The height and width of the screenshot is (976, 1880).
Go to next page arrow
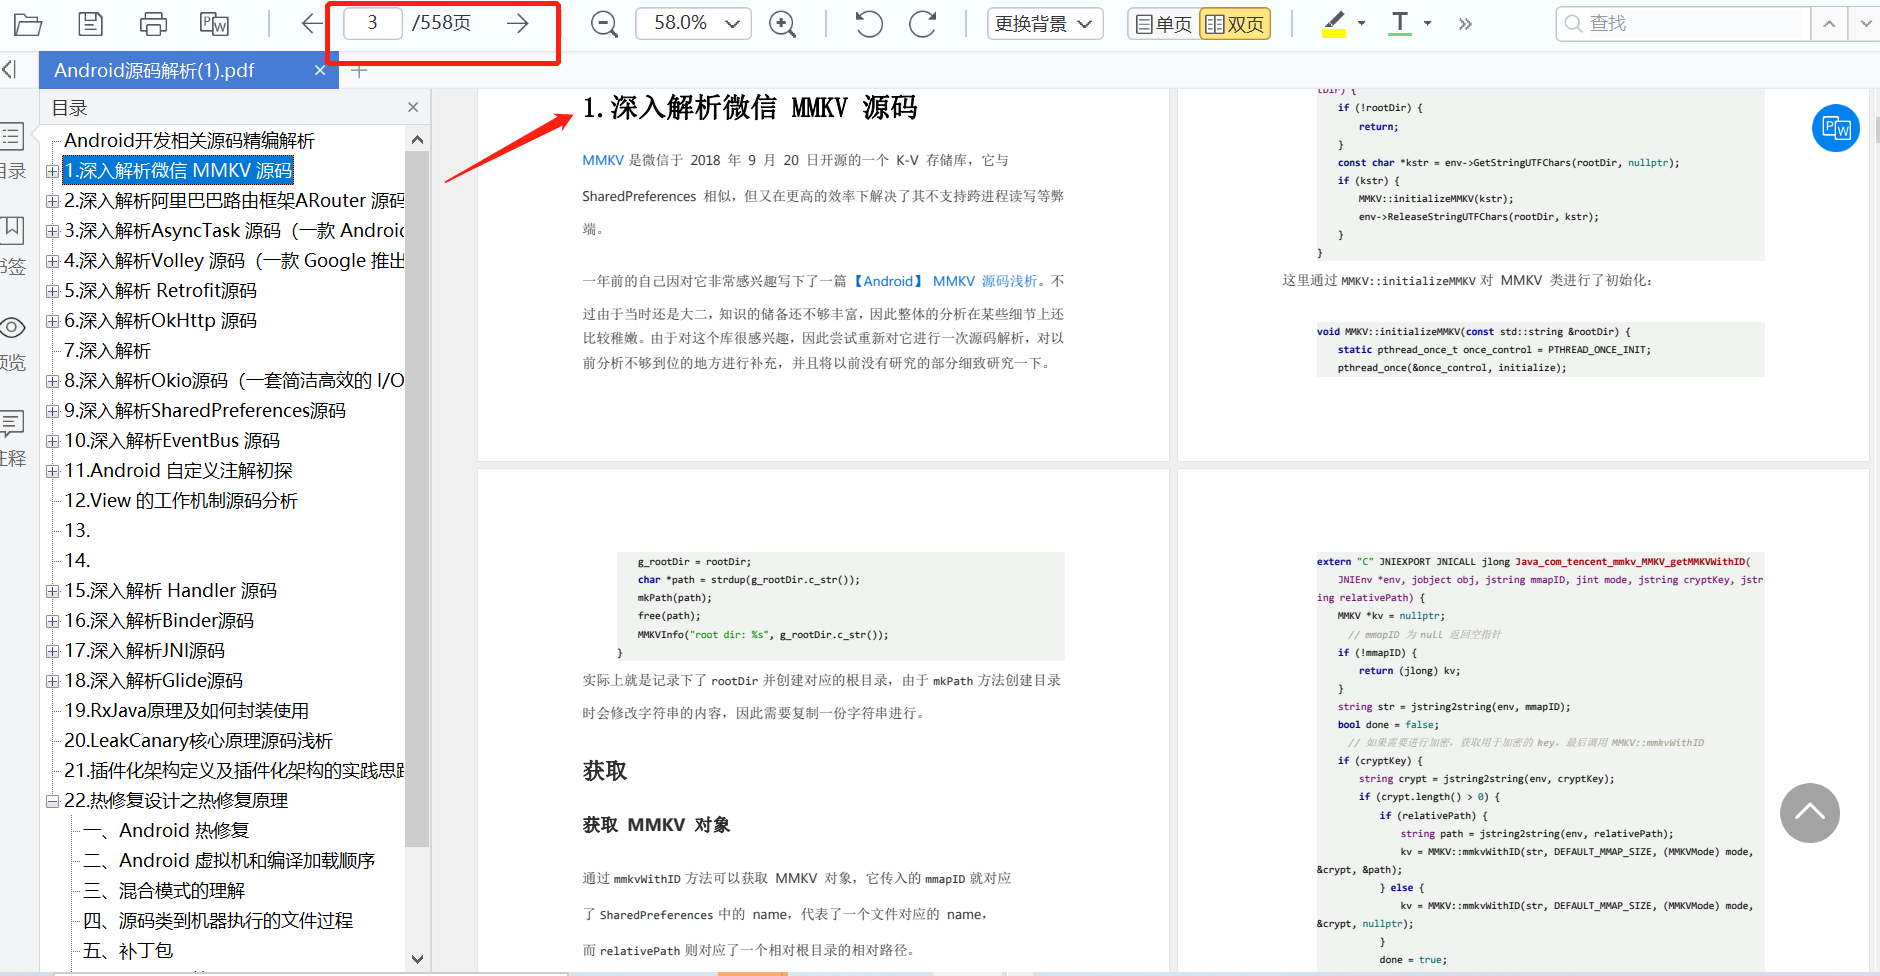[517, 23]
